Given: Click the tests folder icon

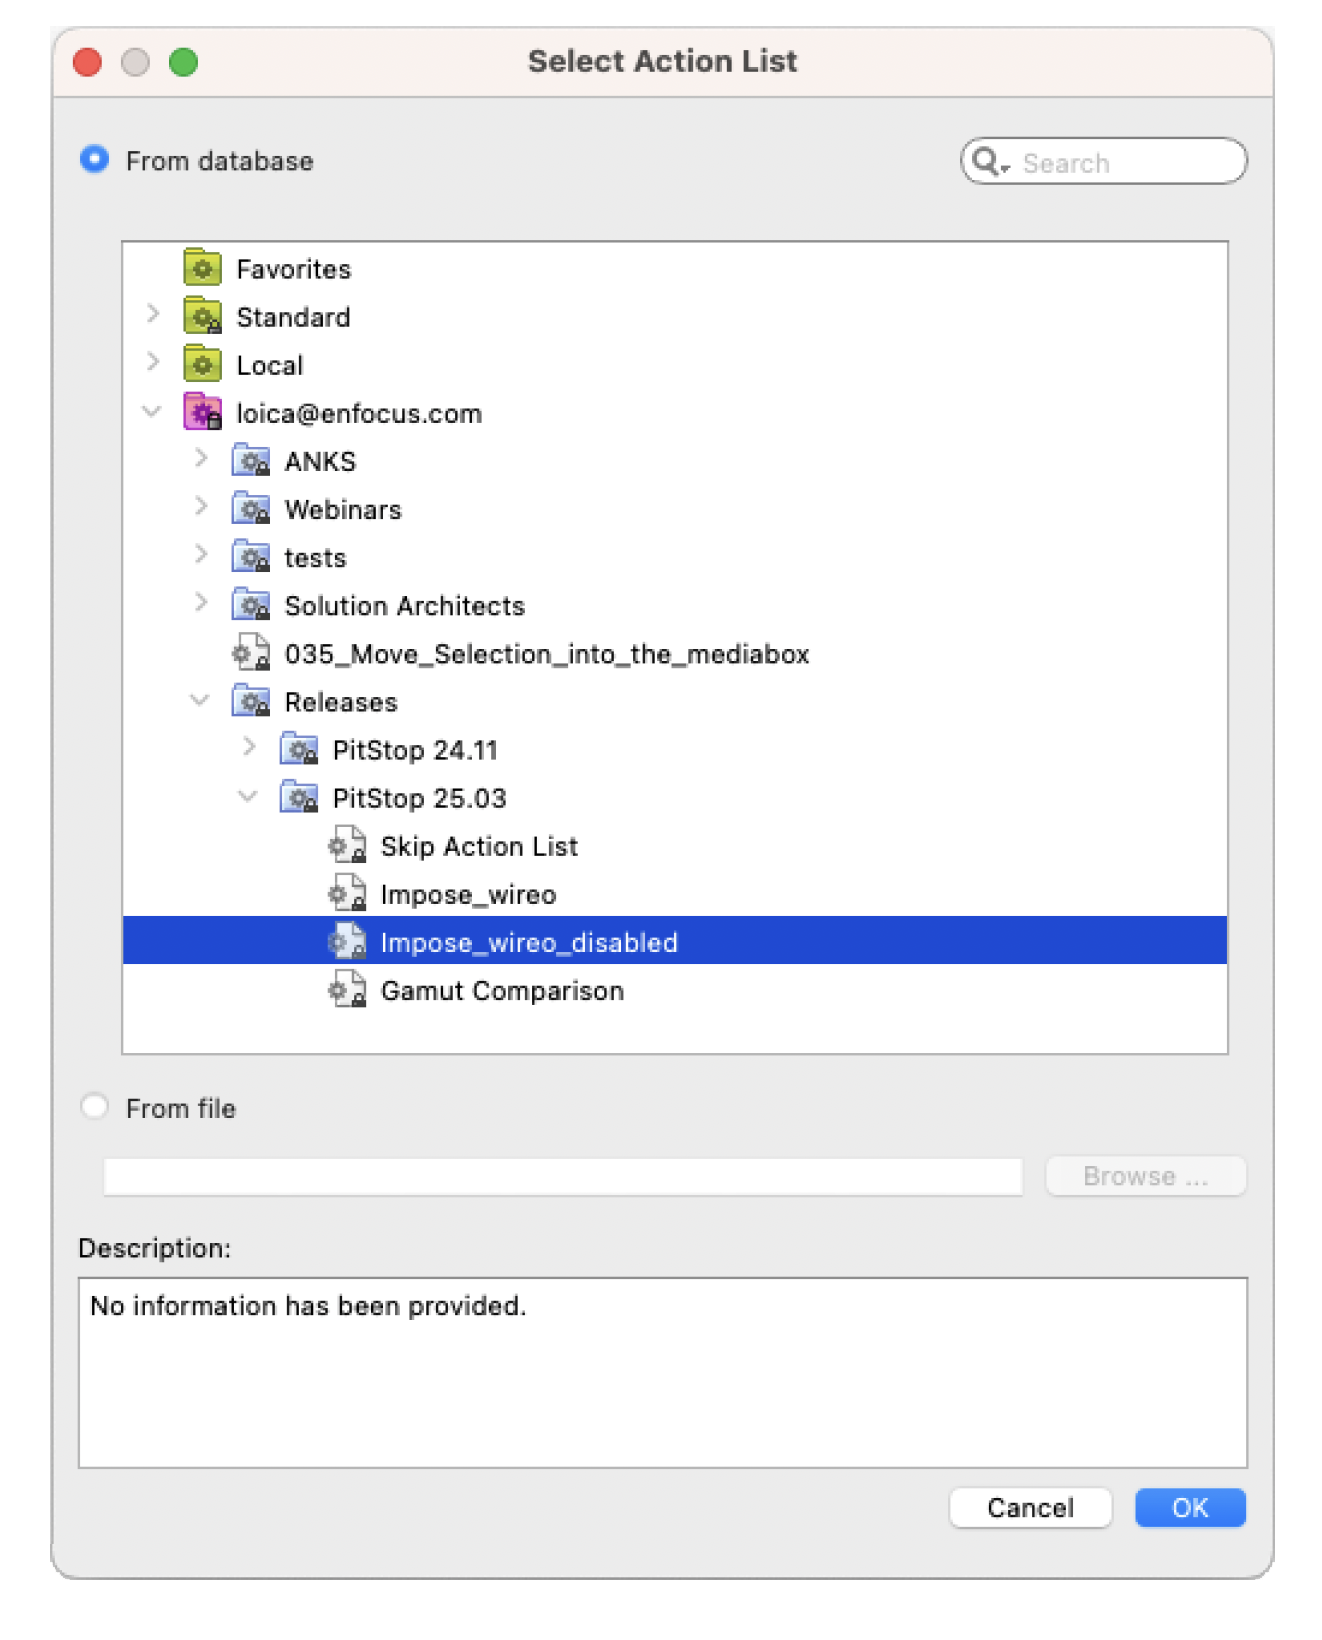Looking at the screenshot, I should [251, 556].
